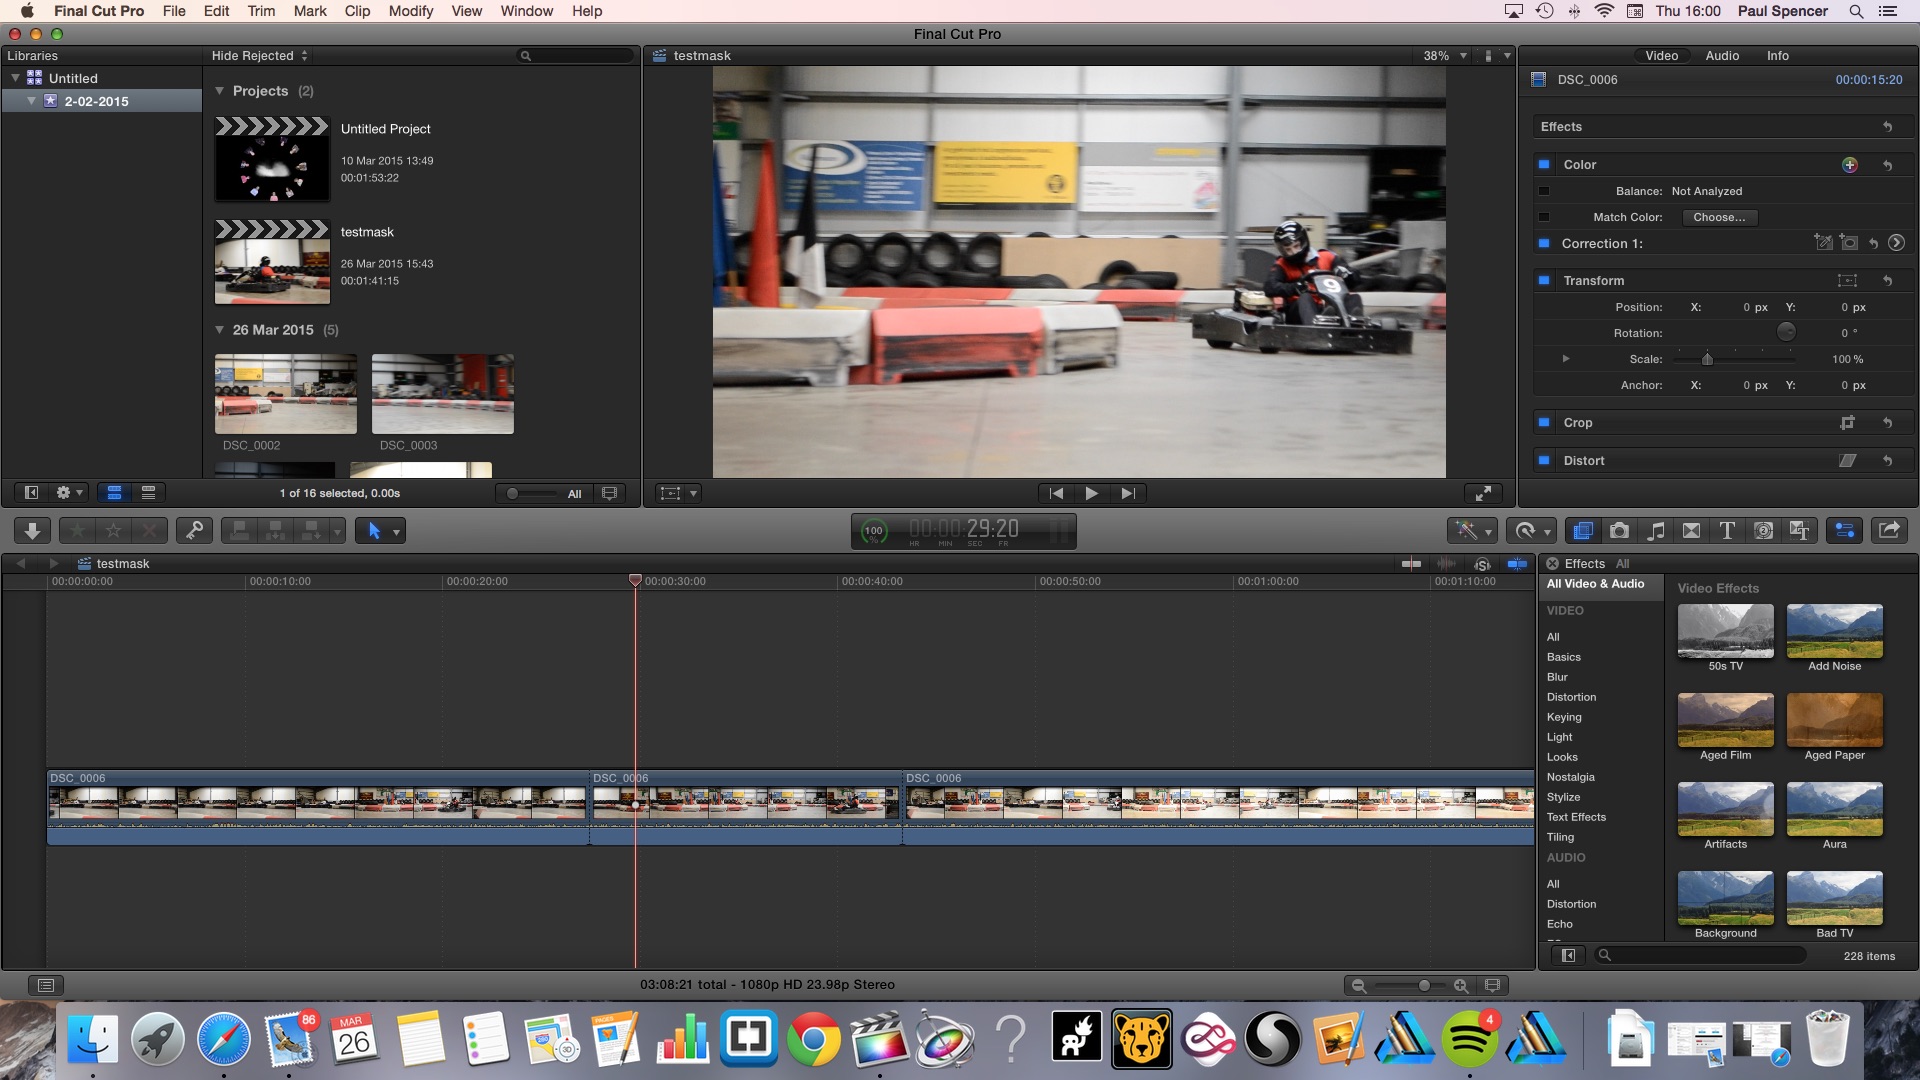Toggle the Transform effect checkbox
The height and width of the screenshot is (1080, 1920).
point(1544,281)
